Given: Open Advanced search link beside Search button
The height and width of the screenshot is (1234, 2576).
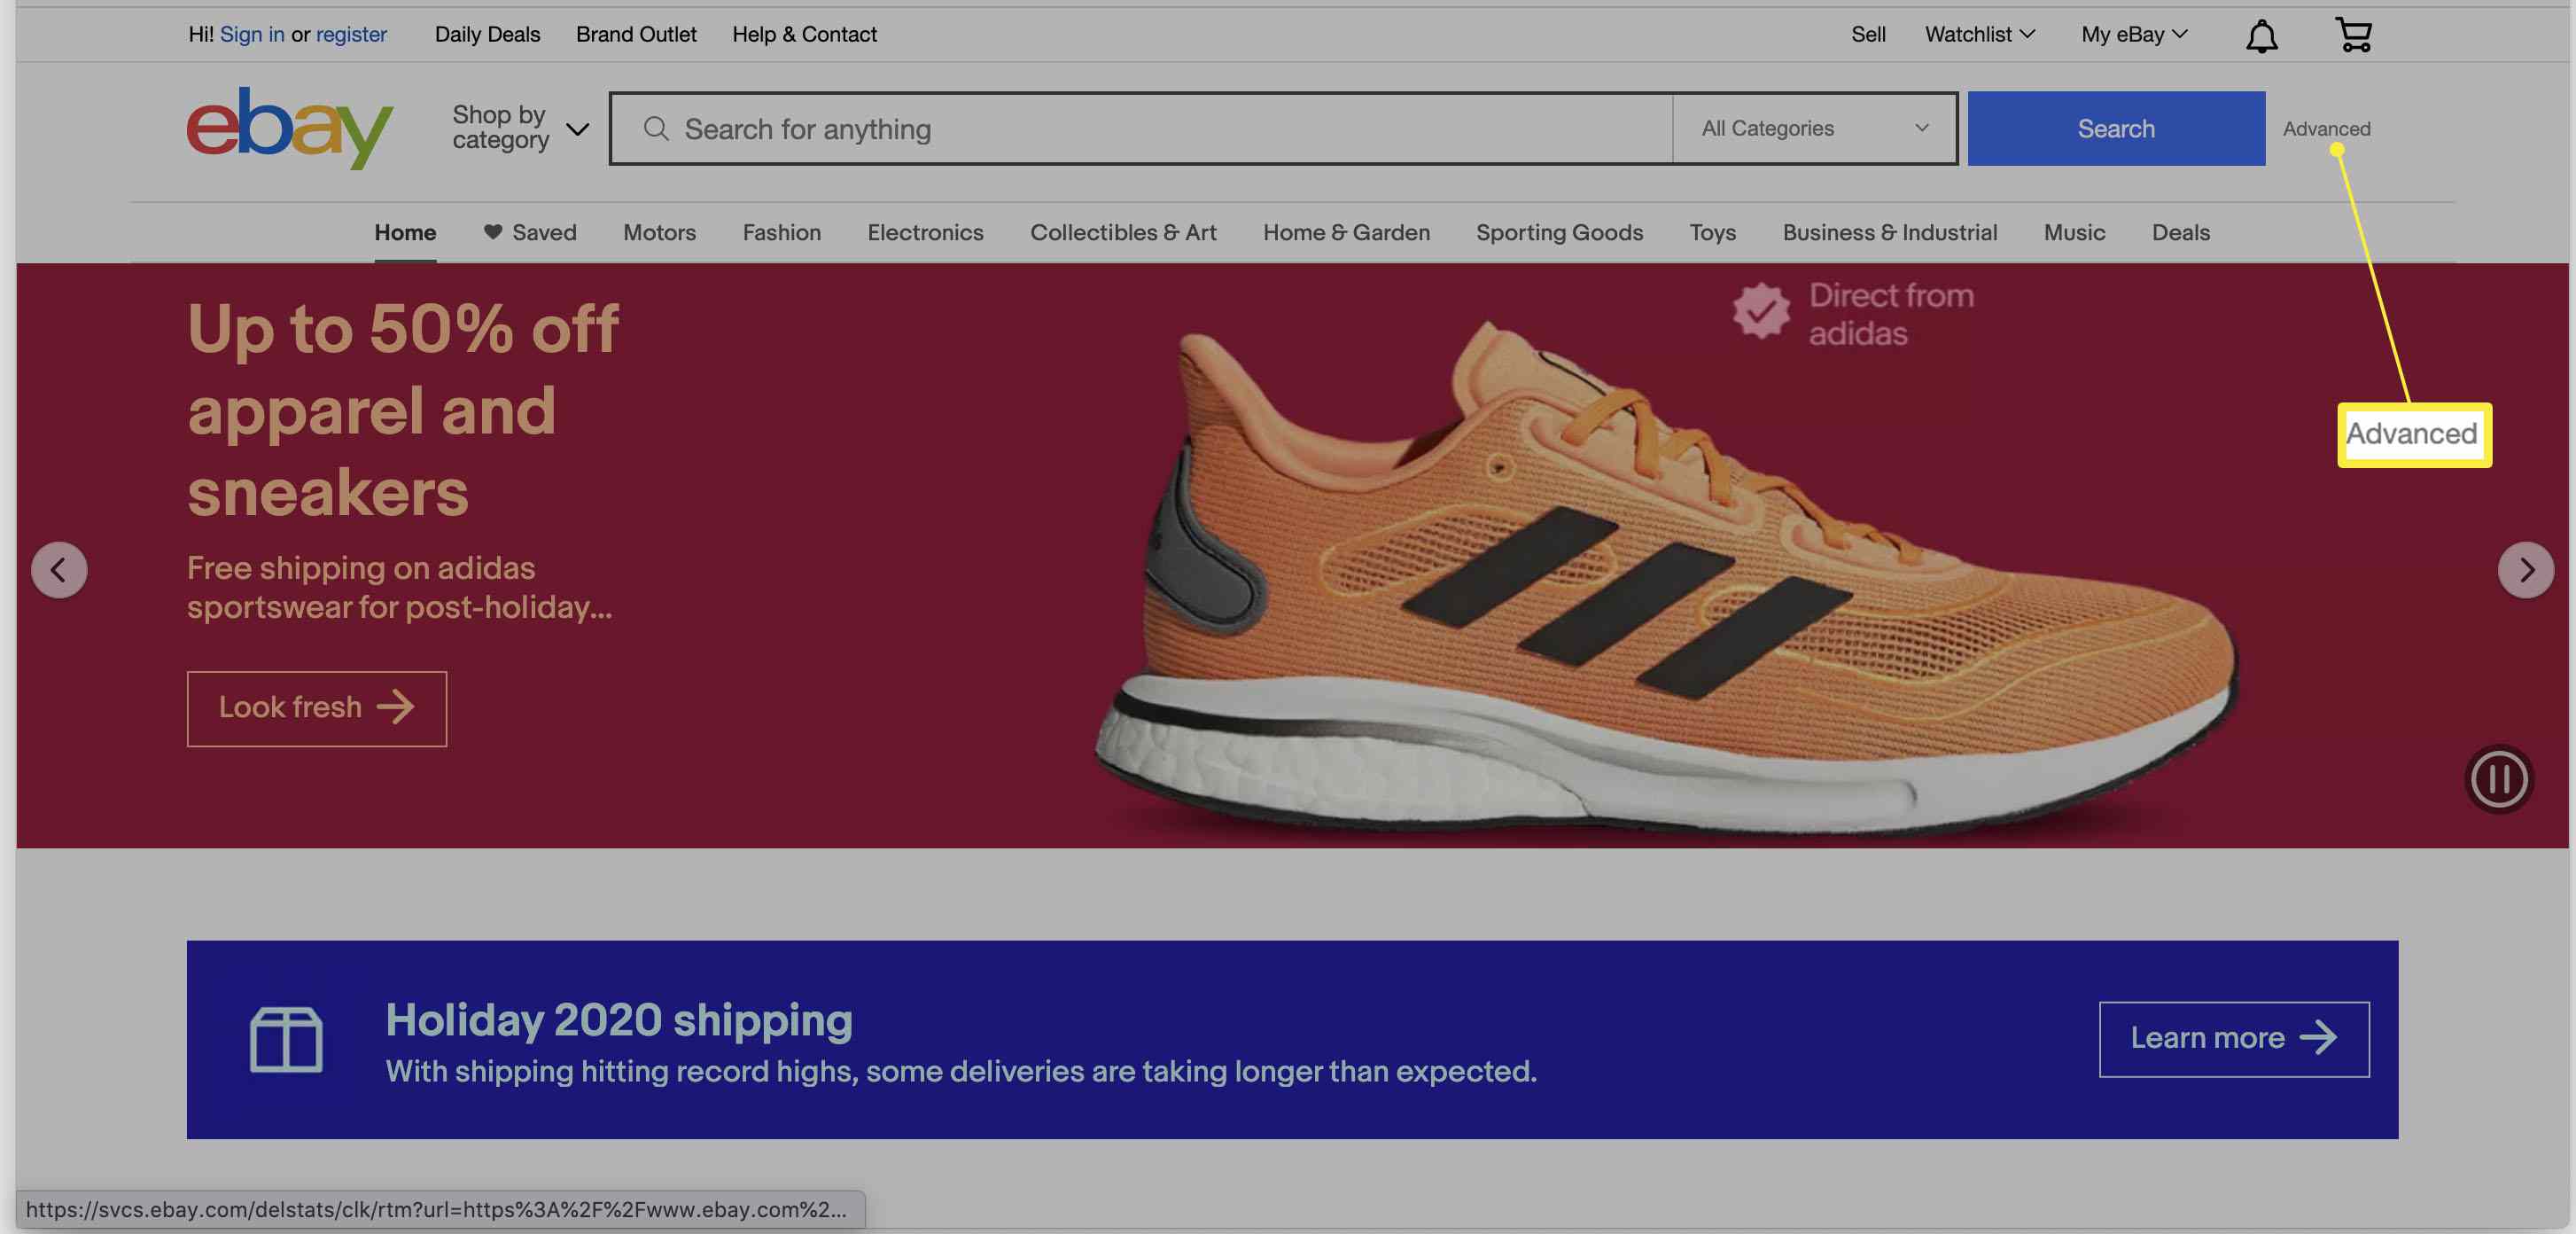Looking at the screenshot, I should coord(2326,128).
